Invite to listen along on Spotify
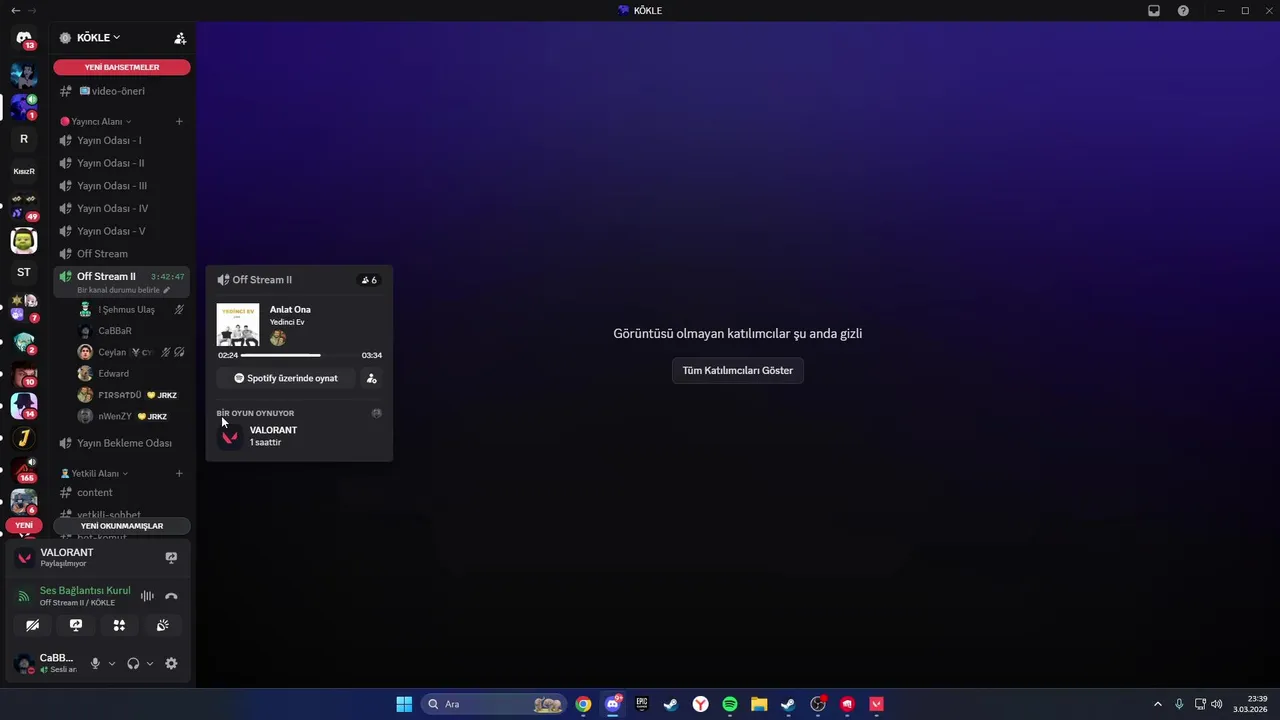1280x720 pixels. pyautogui.click(x=372, y=378)
